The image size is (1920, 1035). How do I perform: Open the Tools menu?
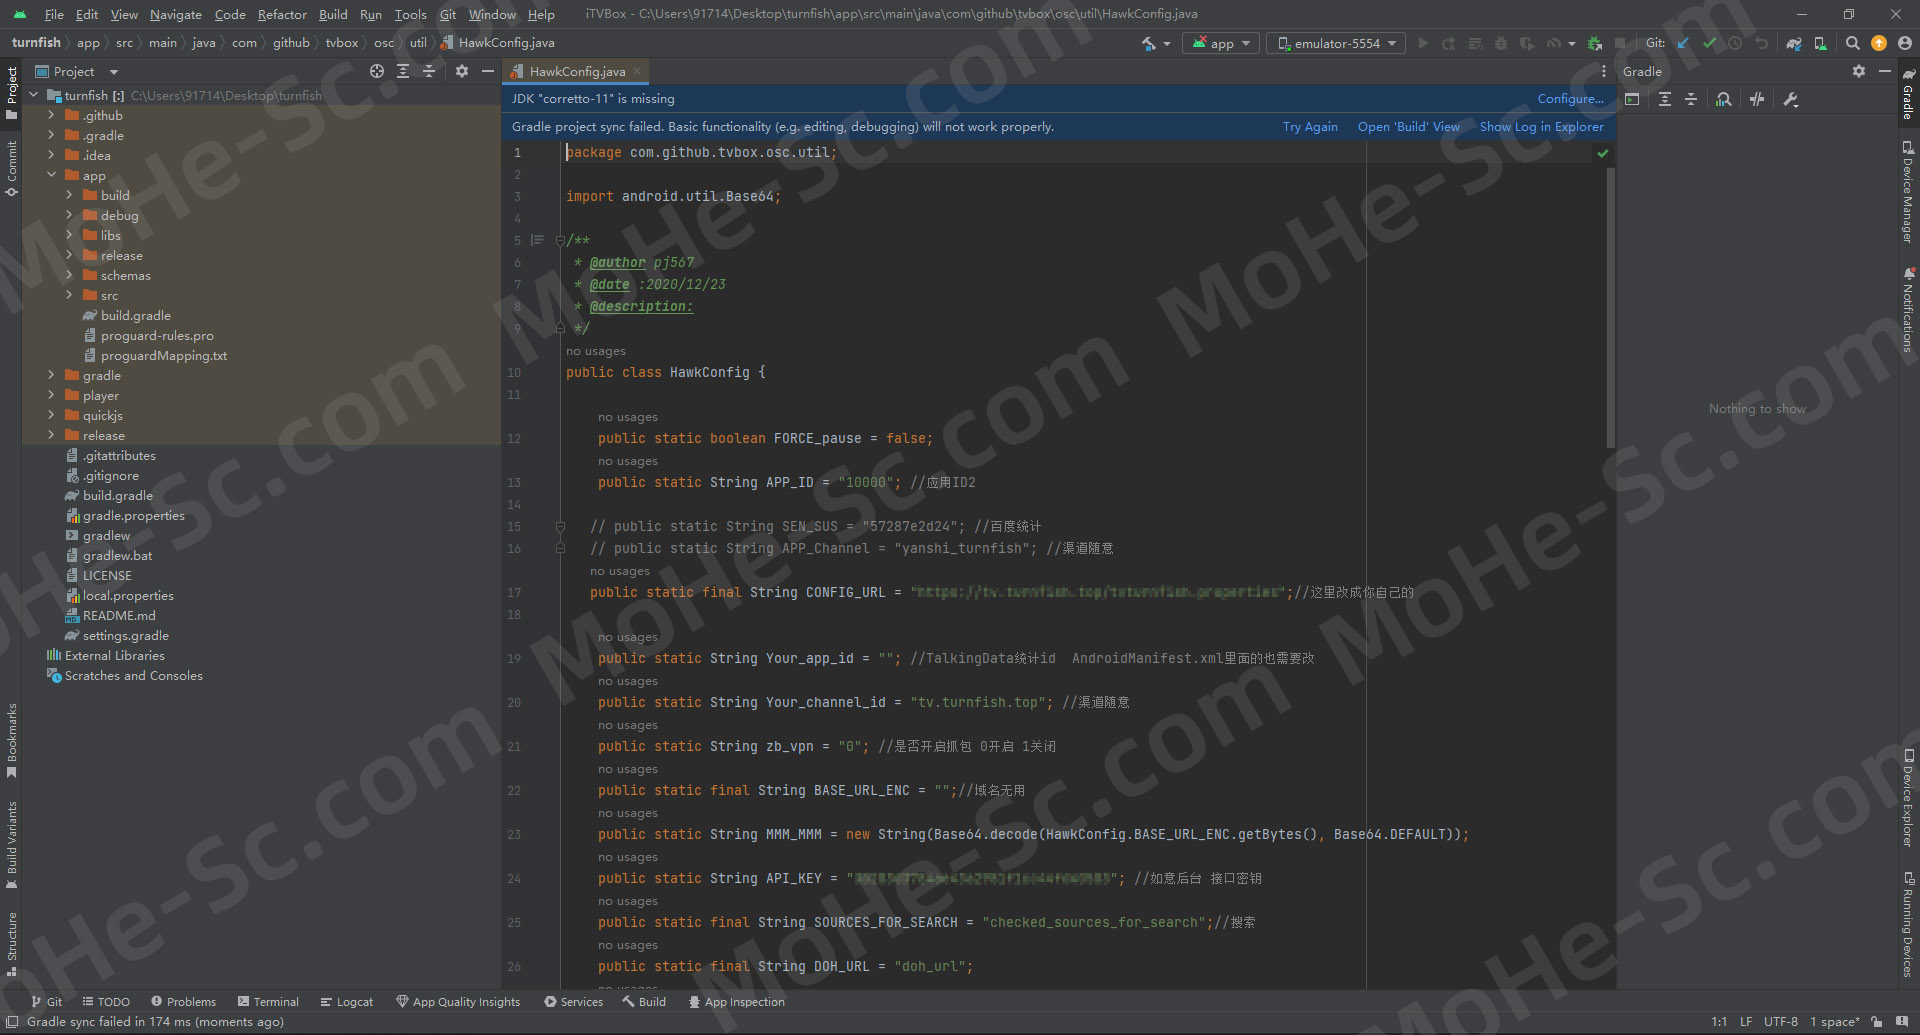click(x=410, y=14)
